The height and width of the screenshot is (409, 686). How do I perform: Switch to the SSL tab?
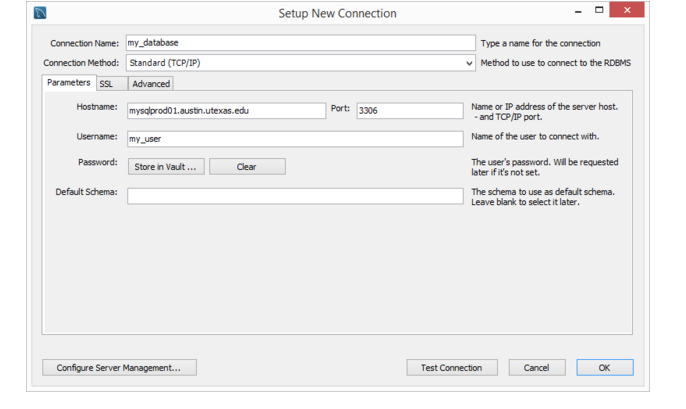pyautogui.click(x=112, y=84)
